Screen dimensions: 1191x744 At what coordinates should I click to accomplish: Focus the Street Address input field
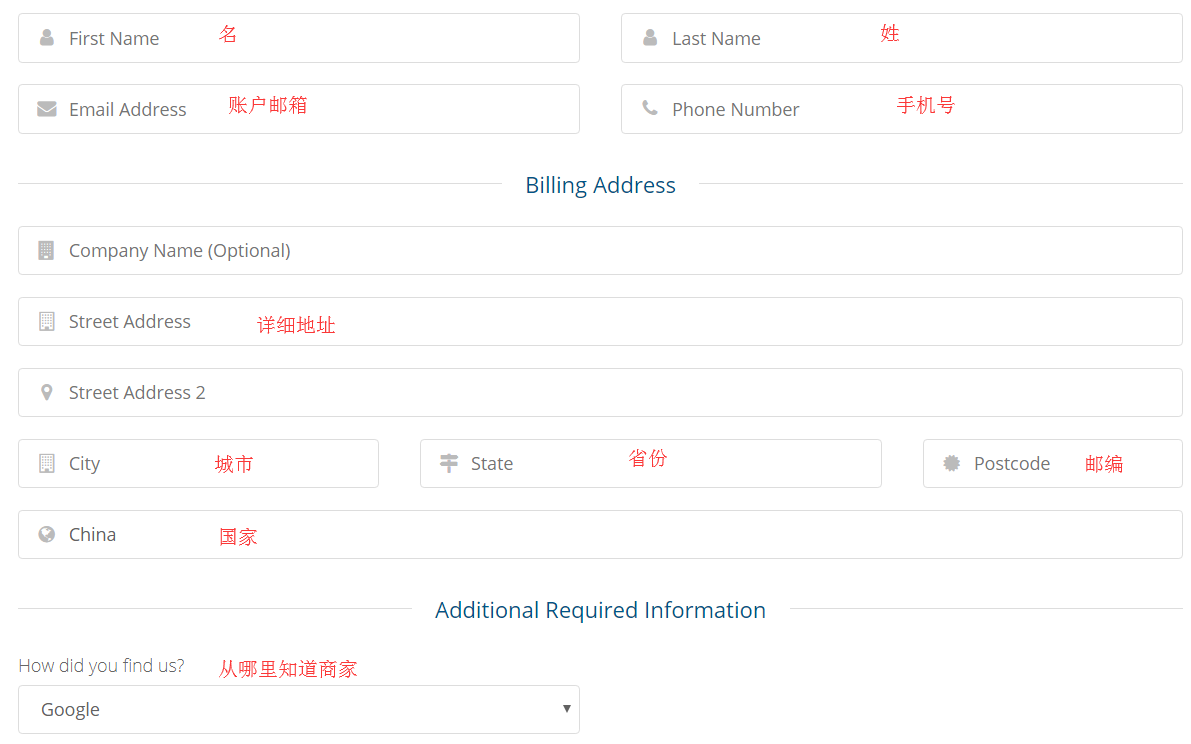pyautogui.click(x=600, y=321)
